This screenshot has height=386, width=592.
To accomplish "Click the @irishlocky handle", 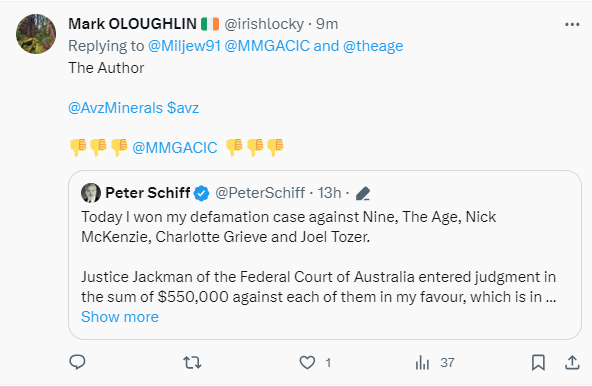I will pos(264,24).
